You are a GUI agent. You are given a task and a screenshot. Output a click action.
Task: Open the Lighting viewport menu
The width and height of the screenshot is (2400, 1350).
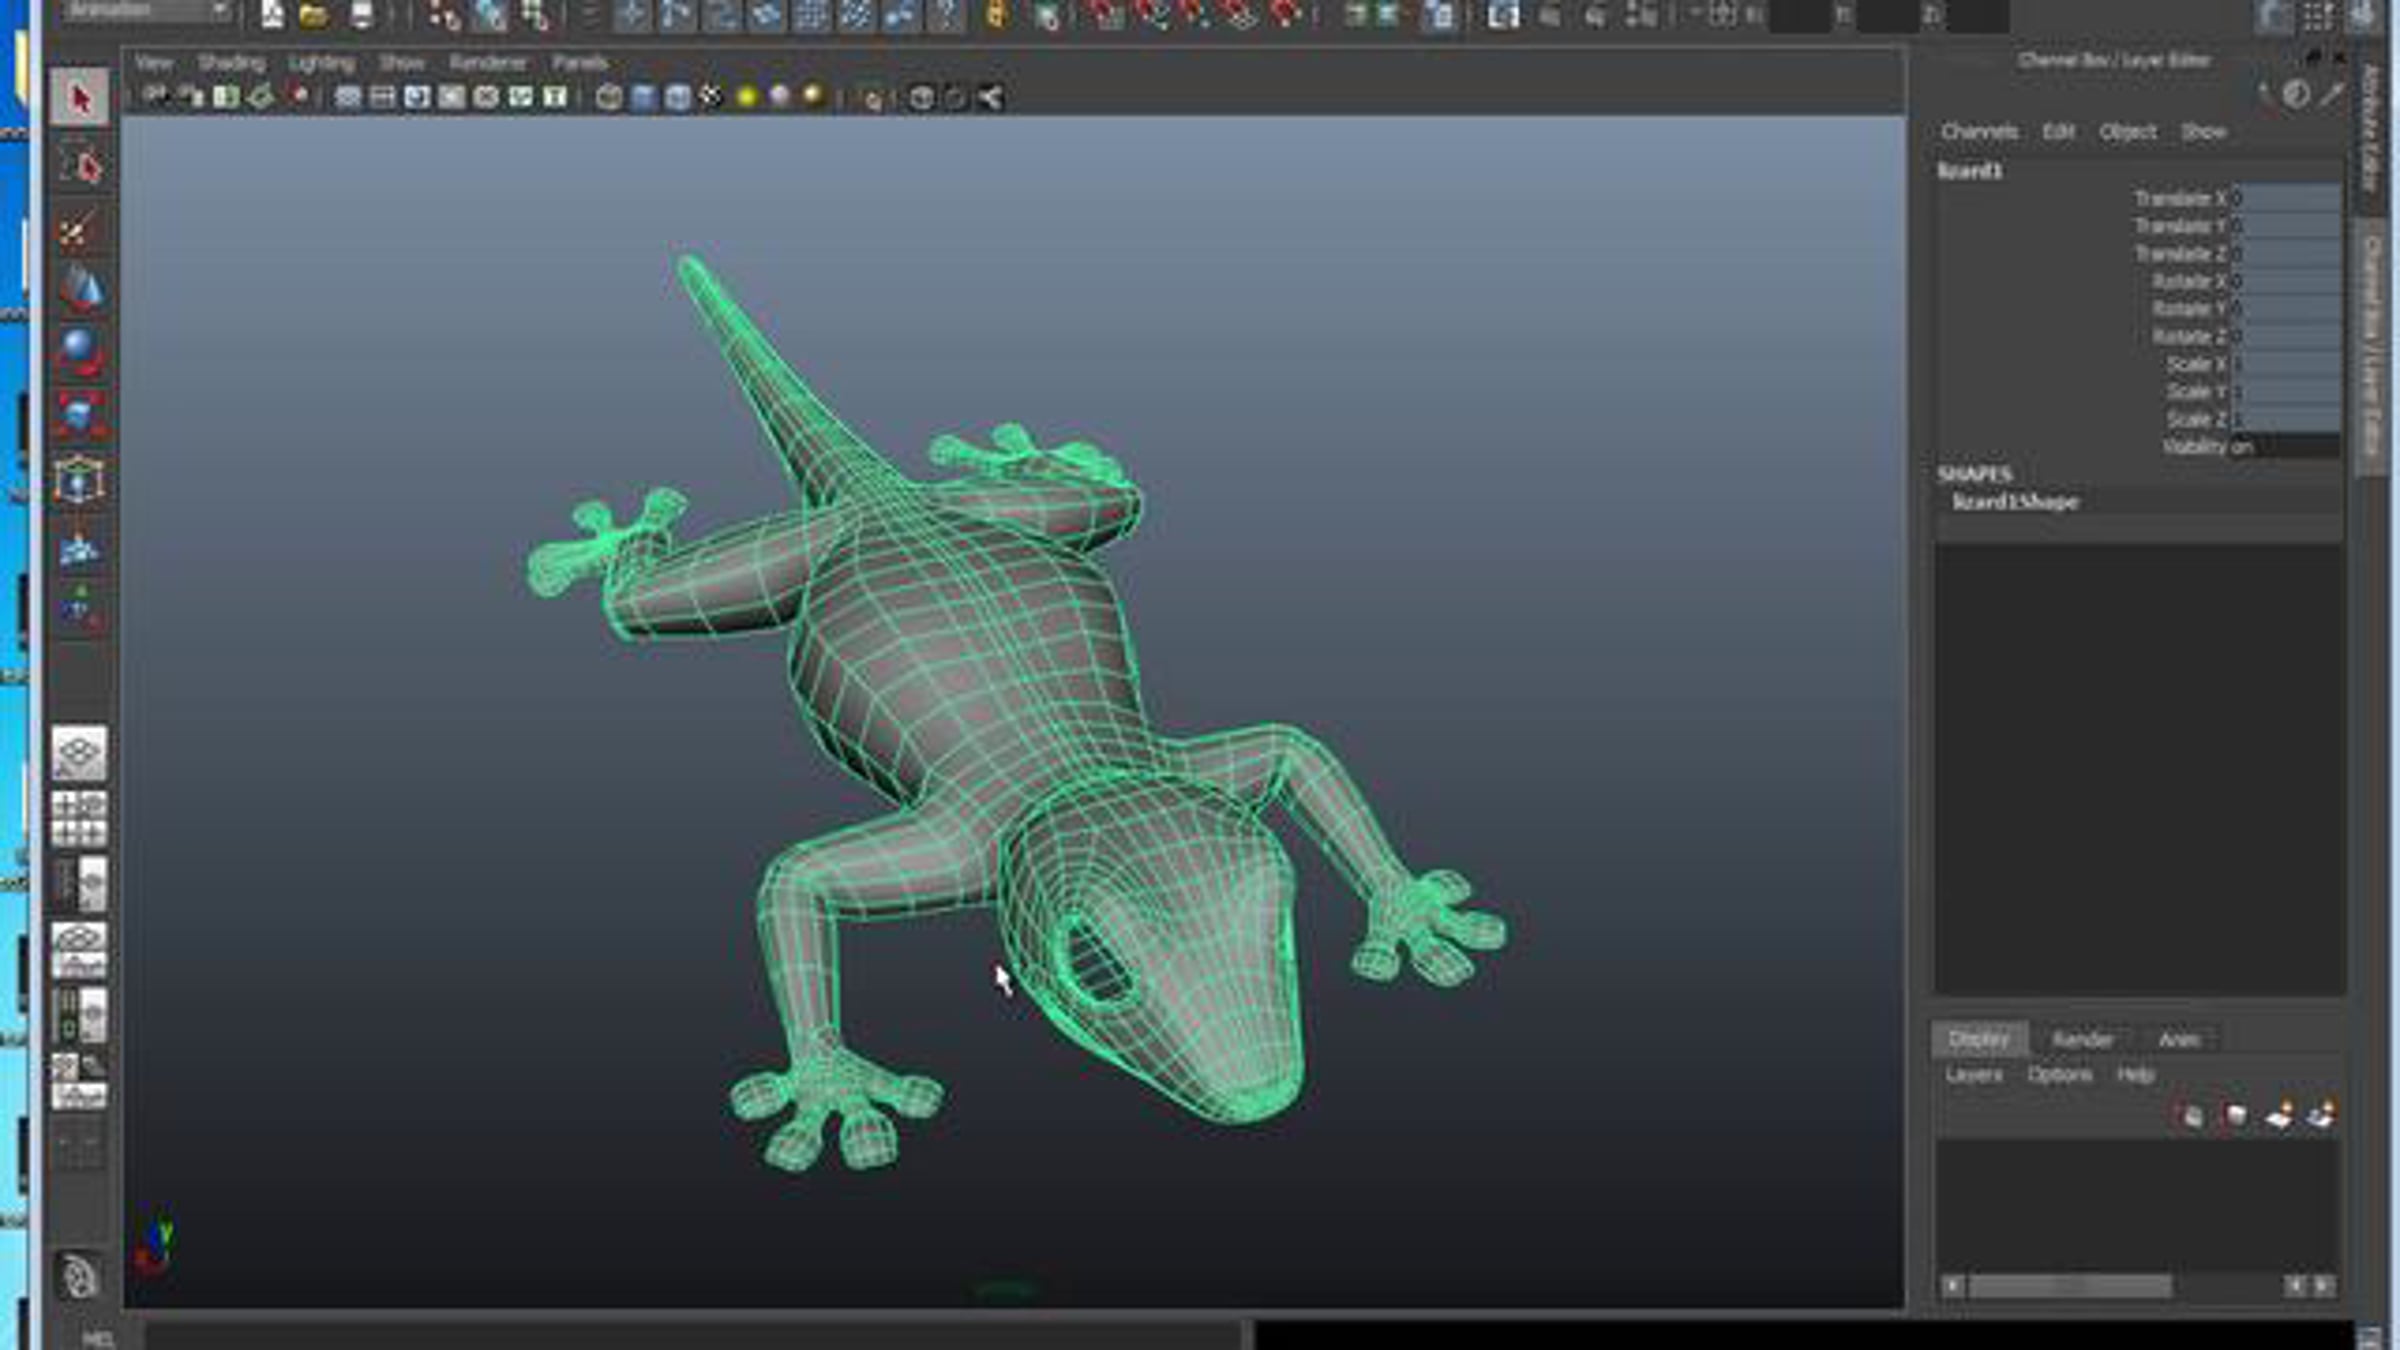321,62
